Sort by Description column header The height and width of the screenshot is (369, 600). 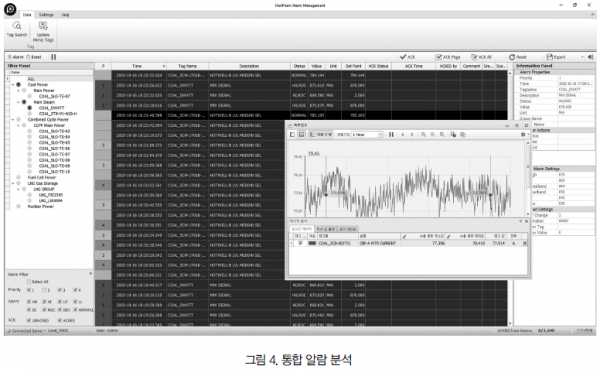[x=249, y=66]
